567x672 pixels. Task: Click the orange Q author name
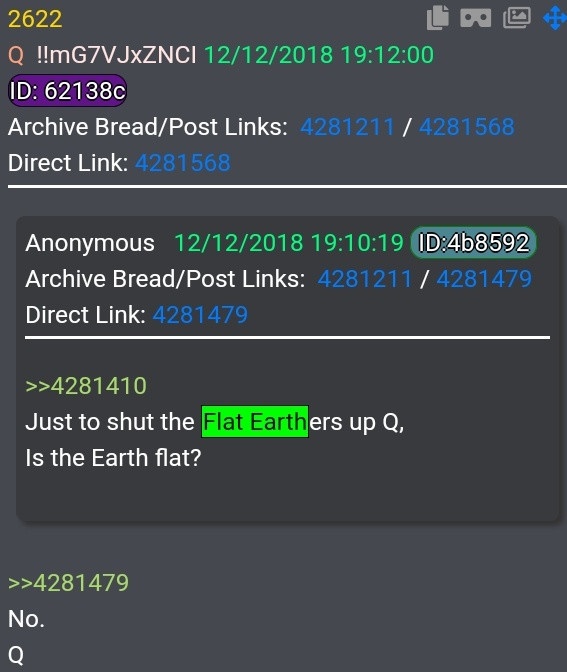(16, 55)
